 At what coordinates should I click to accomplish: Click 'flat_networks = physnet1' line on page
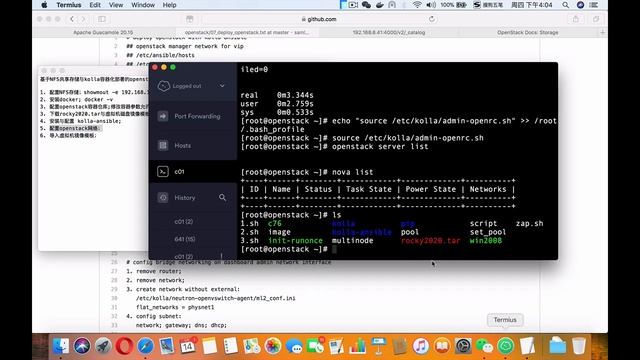coord(175,307)
